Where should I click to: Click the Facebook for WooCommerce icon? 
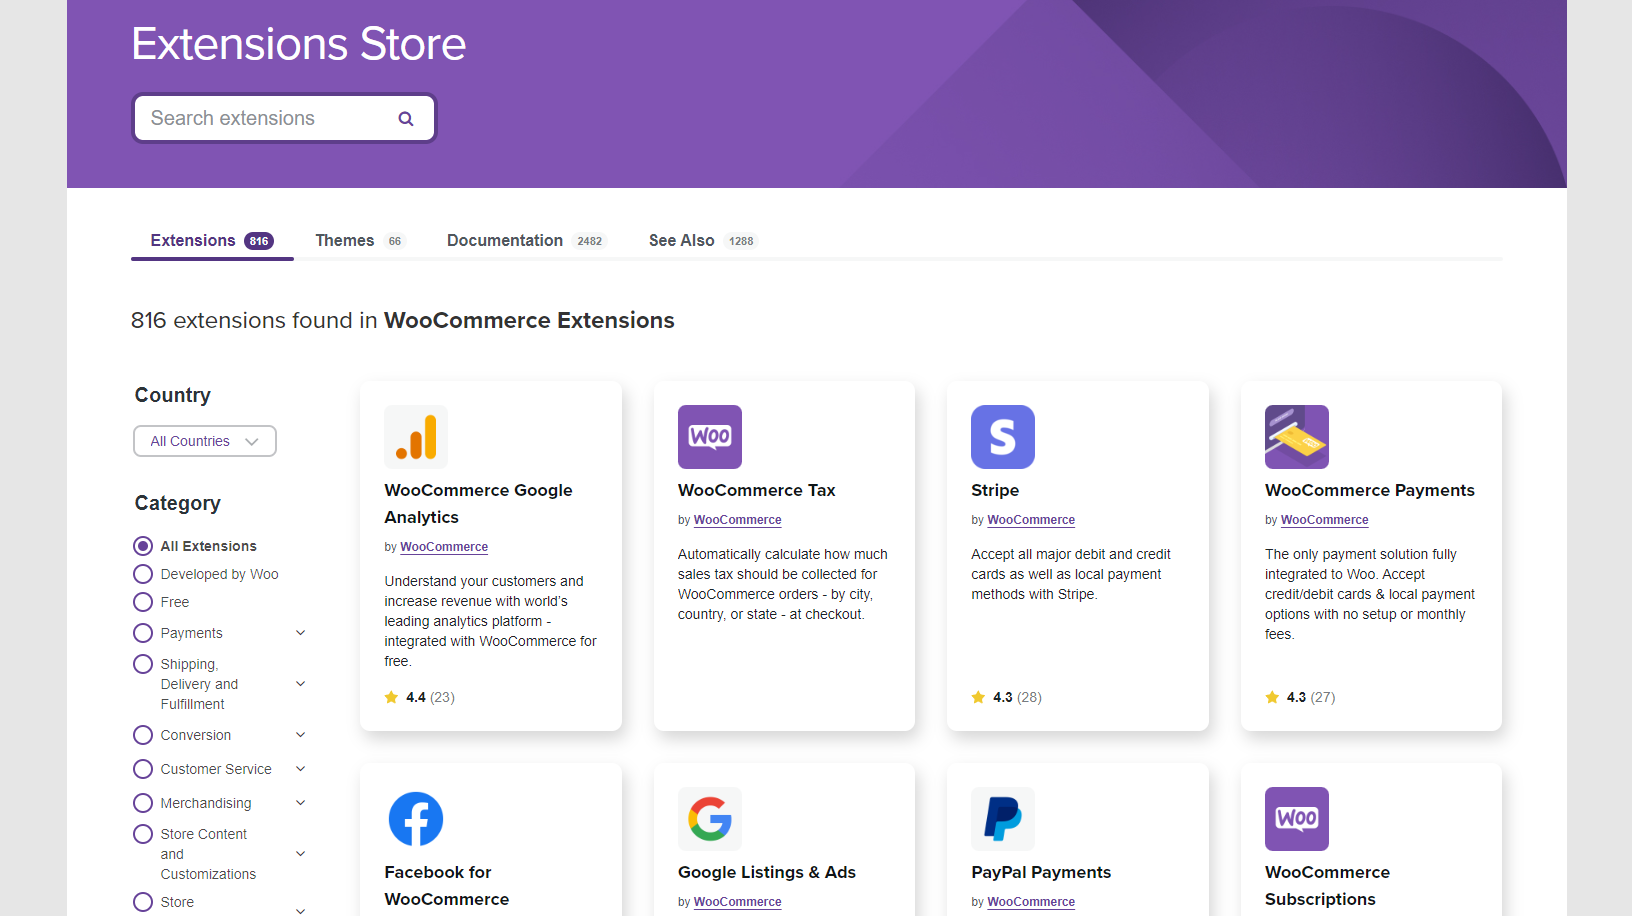(415, 819)
